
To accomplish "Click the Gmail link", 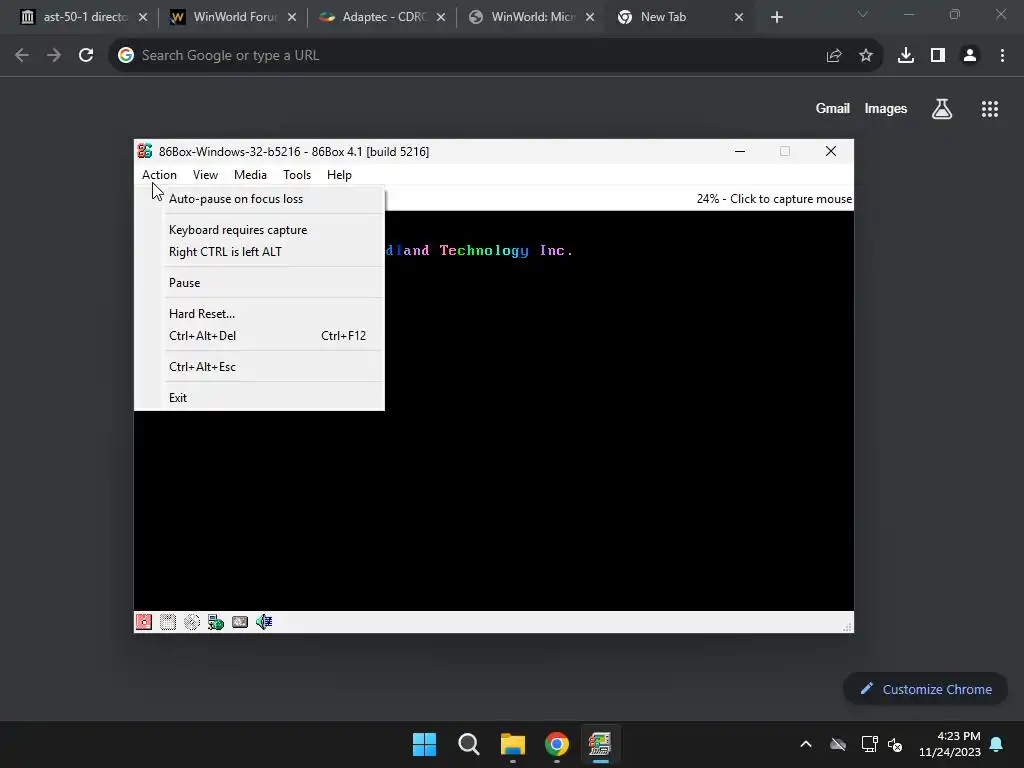I will click(833, 109).
